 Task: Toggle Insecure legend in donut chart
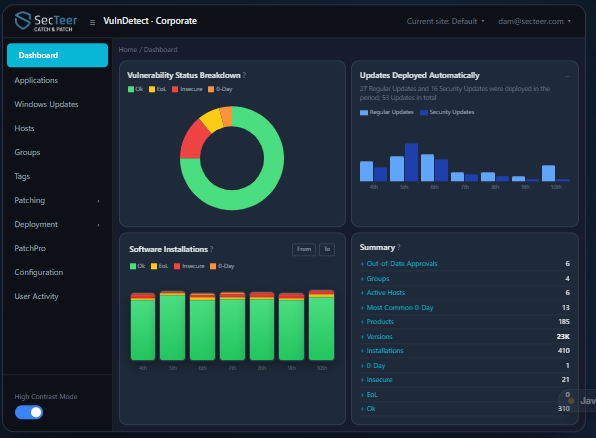[187, 89]
